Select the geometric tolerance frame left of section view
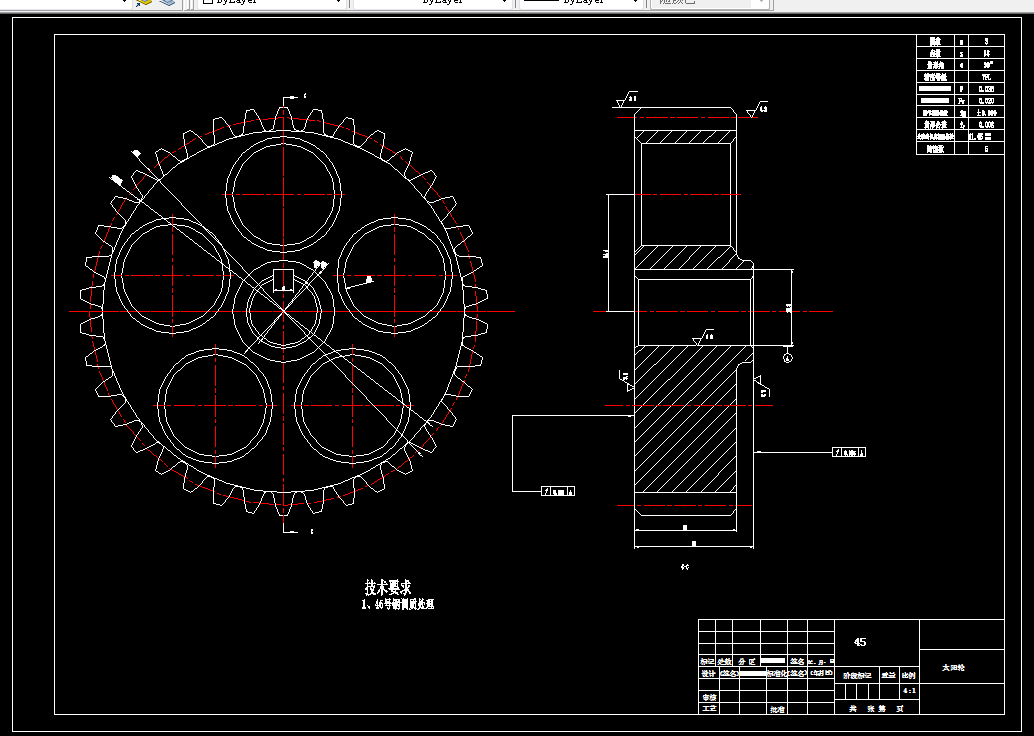The width and height of the screenshot is (1034, 736). [558, 491]
